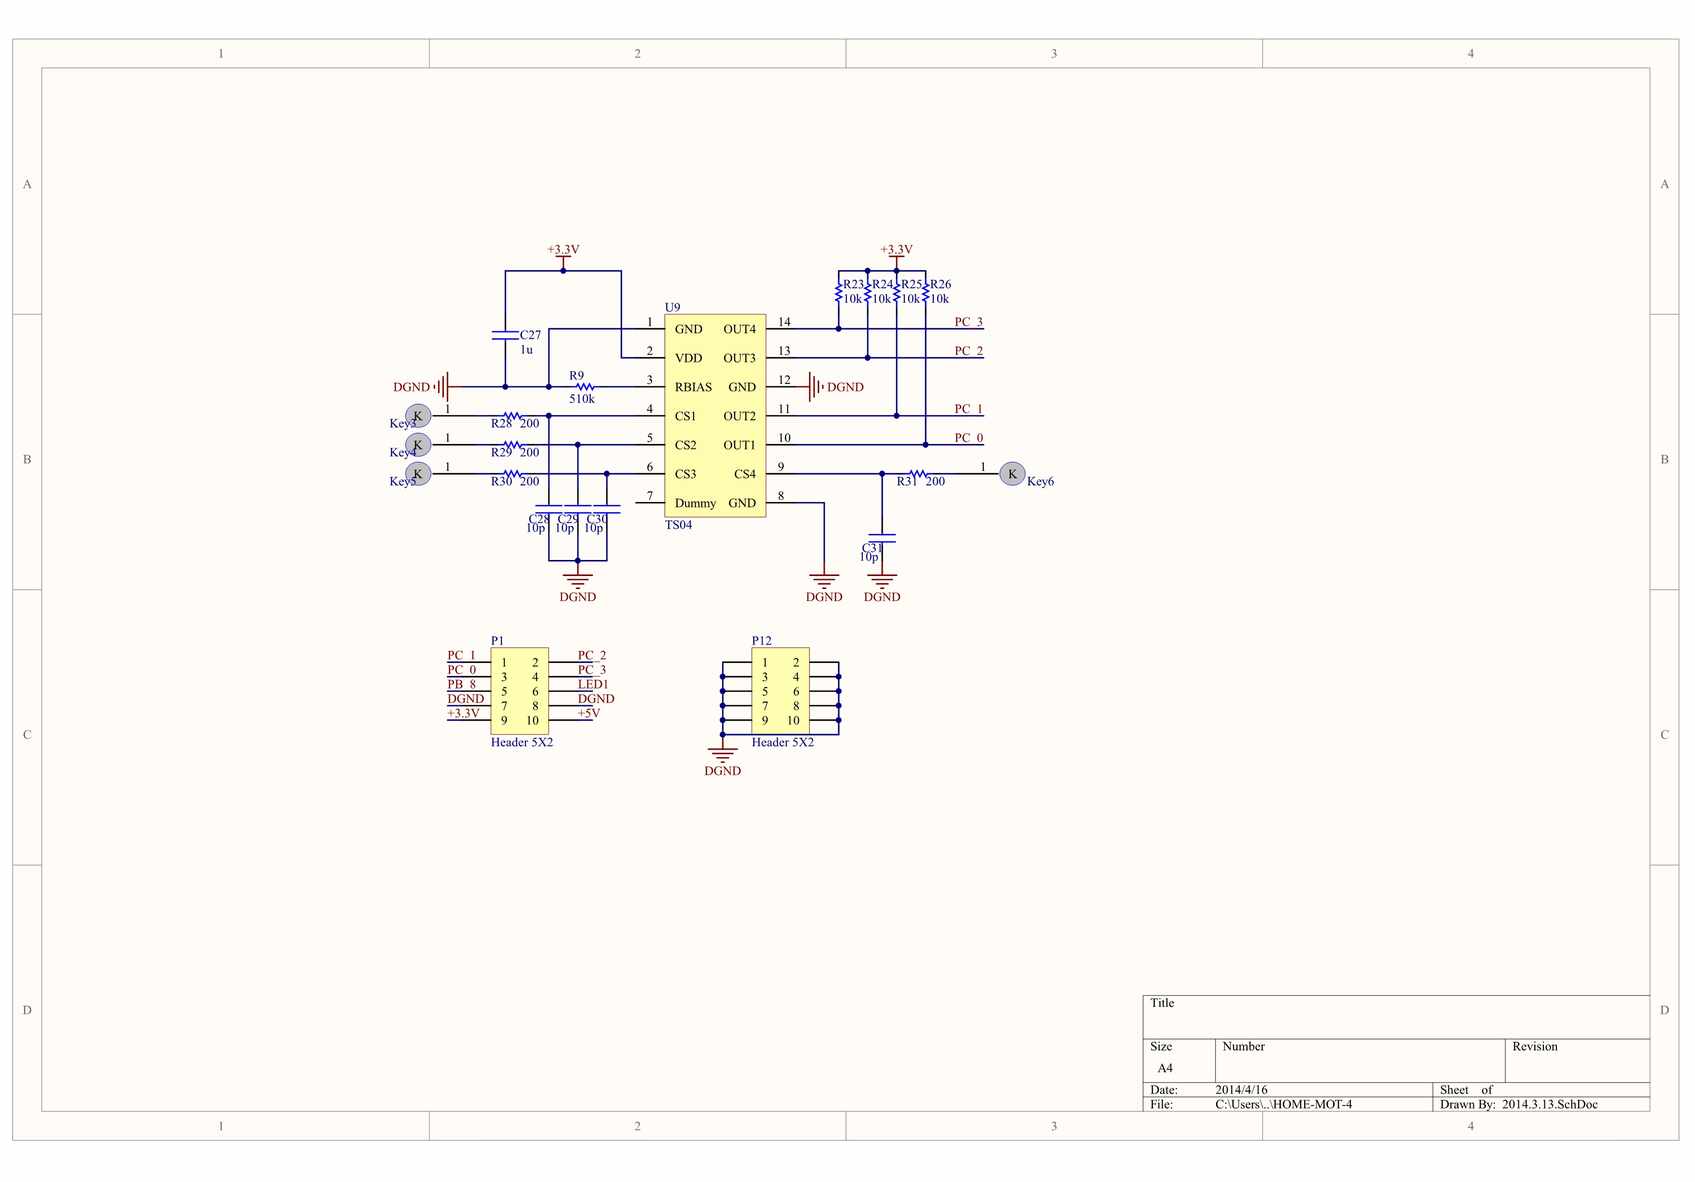Click the date 2014/4/16 in title block

point(1241,1090)
